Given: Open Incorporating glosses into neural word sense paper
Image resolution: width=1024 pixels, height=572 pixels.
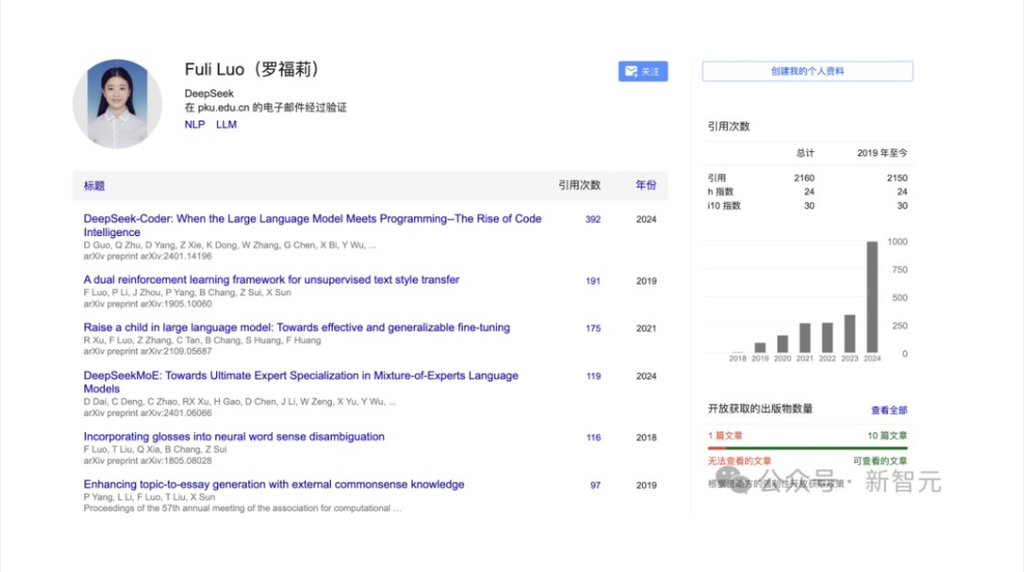Looking at the screenshot, I should click(233, 437).
